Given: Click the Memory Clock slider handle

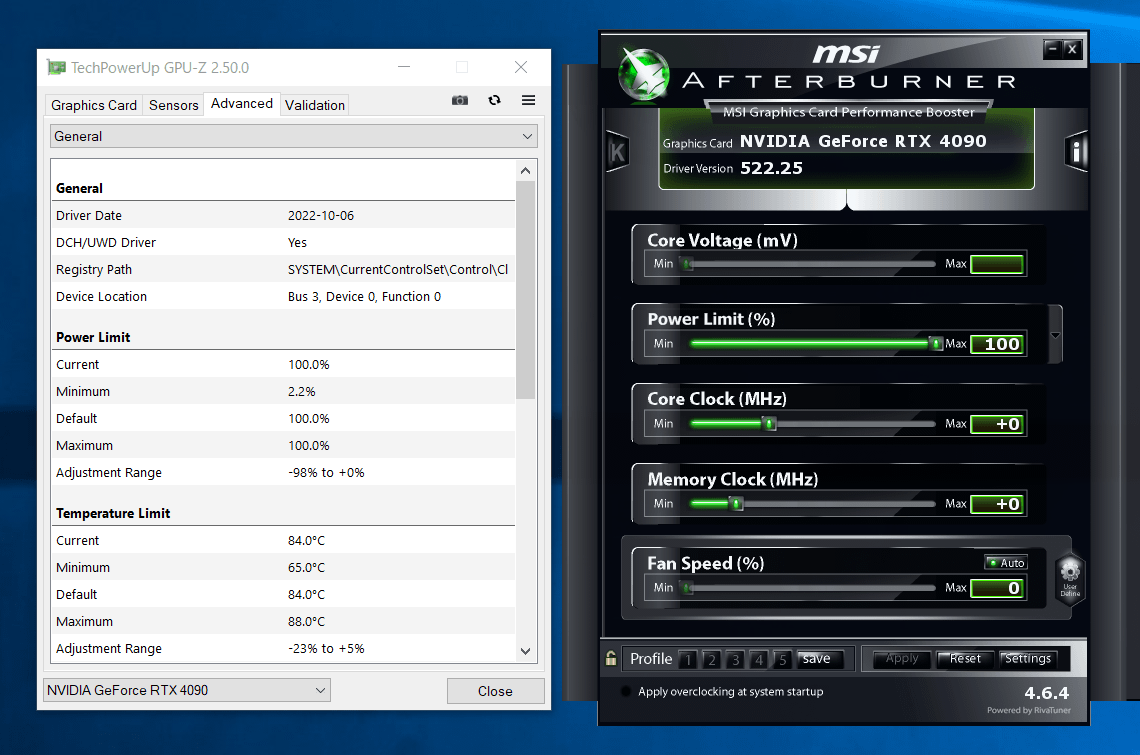Looking at the screenshot, I should [736, 503].
